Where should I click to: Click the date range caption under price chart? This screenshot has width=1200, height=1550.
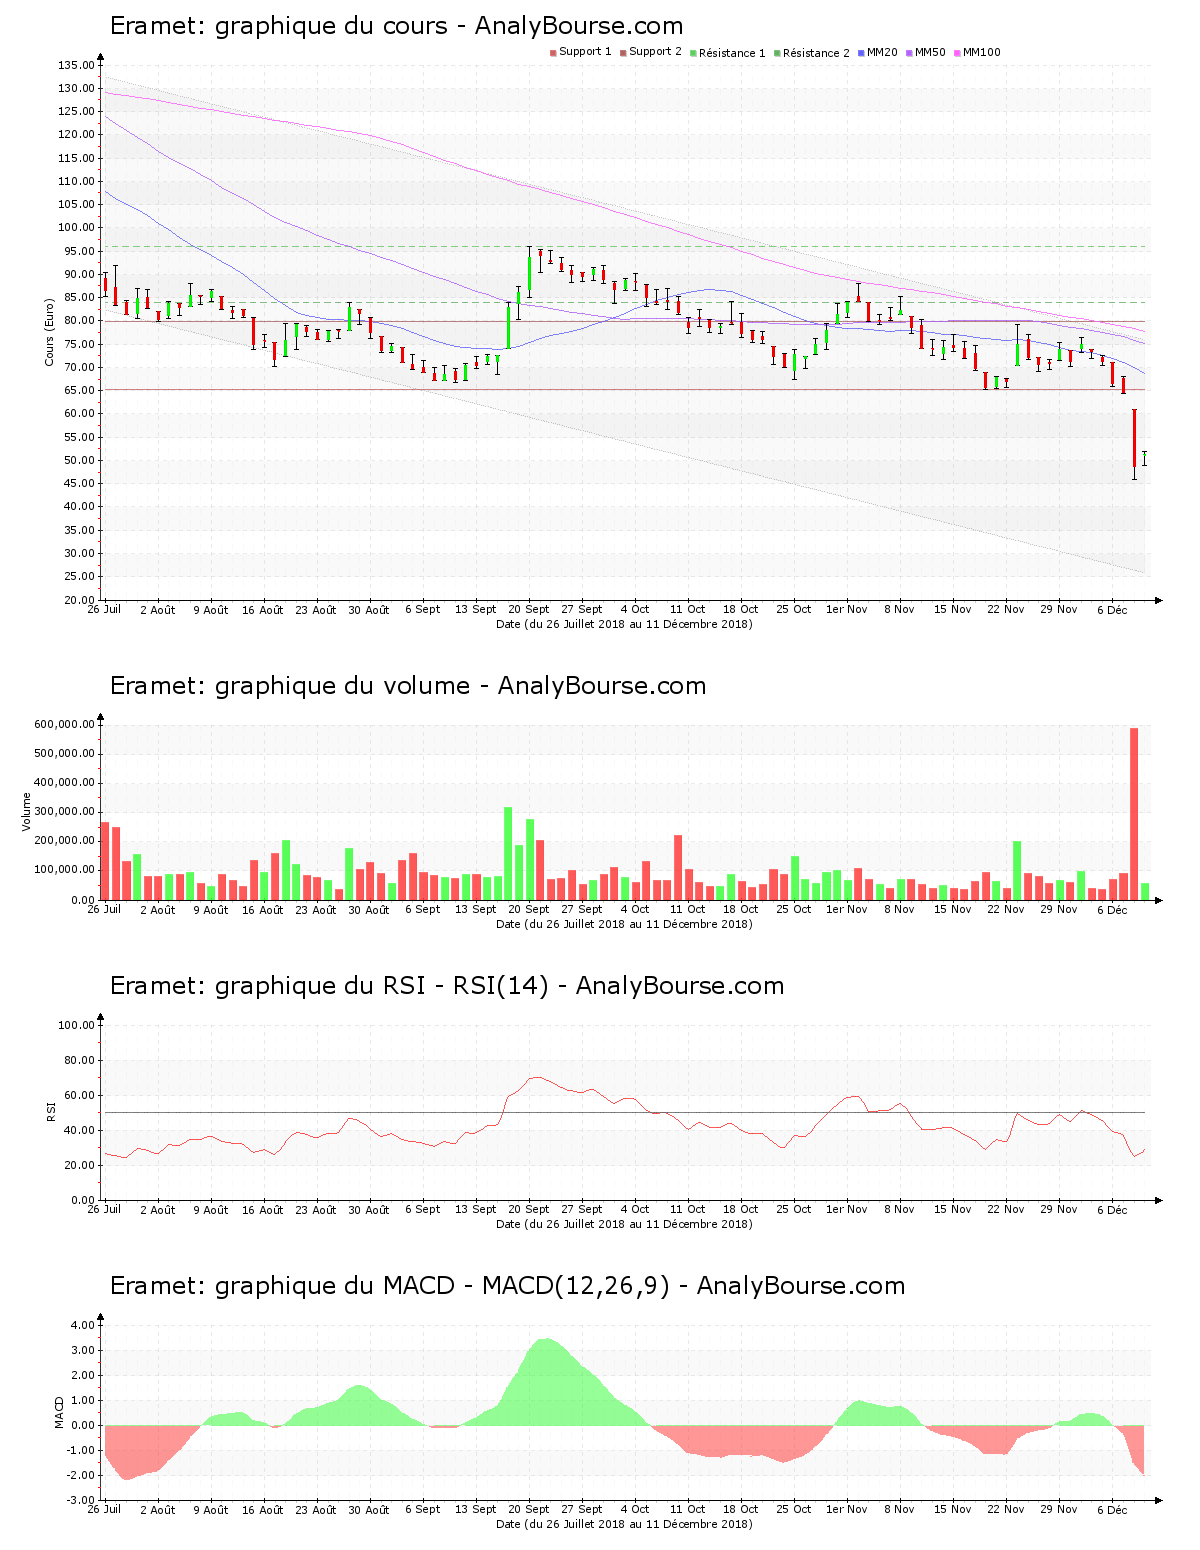coord(624,624)
